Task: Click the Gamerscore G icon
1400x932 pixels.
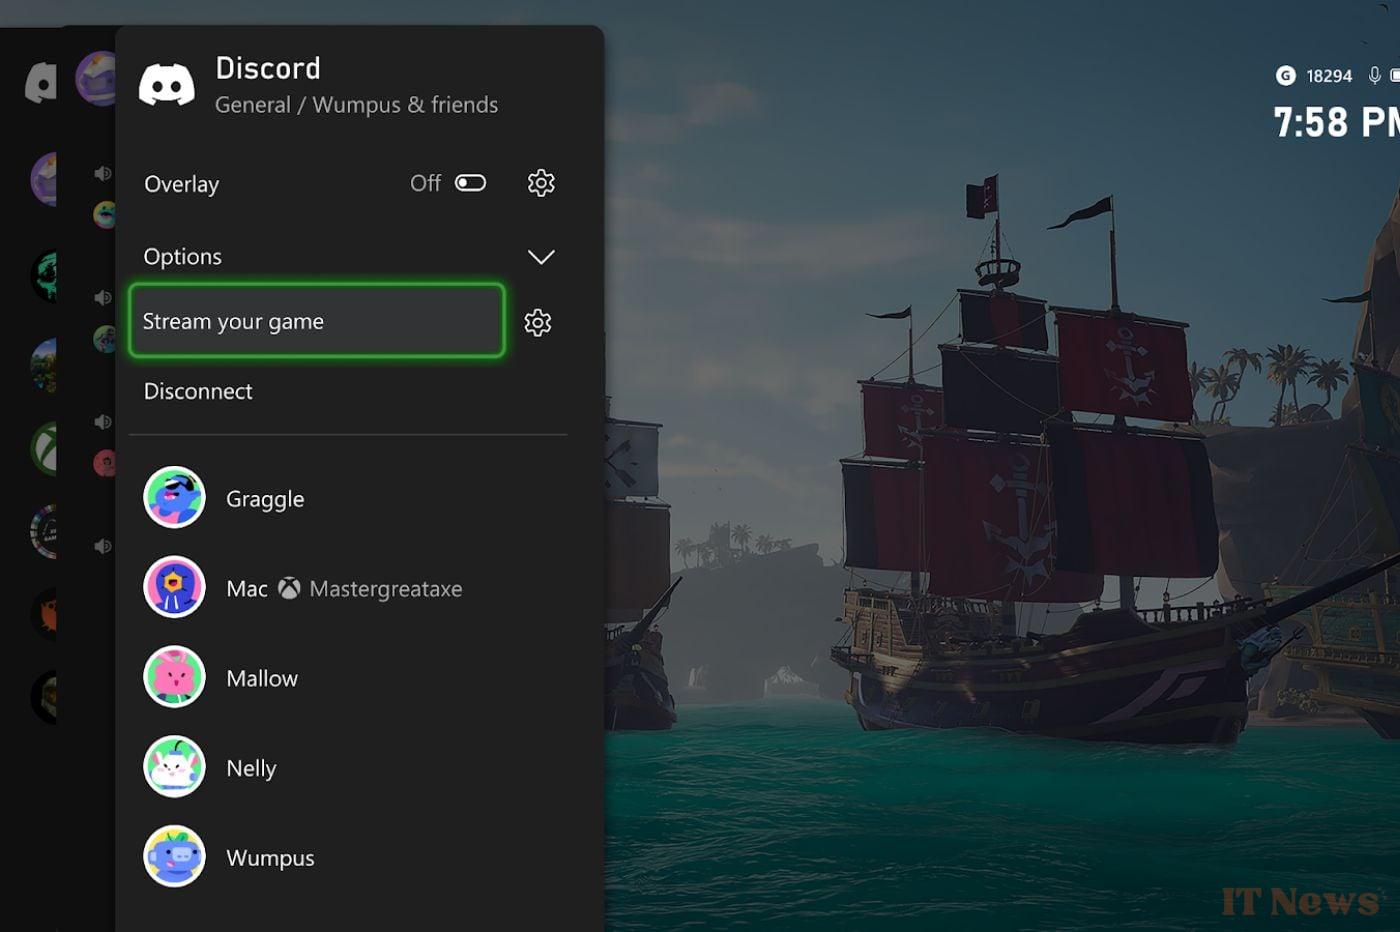Action: (1286, 76)
